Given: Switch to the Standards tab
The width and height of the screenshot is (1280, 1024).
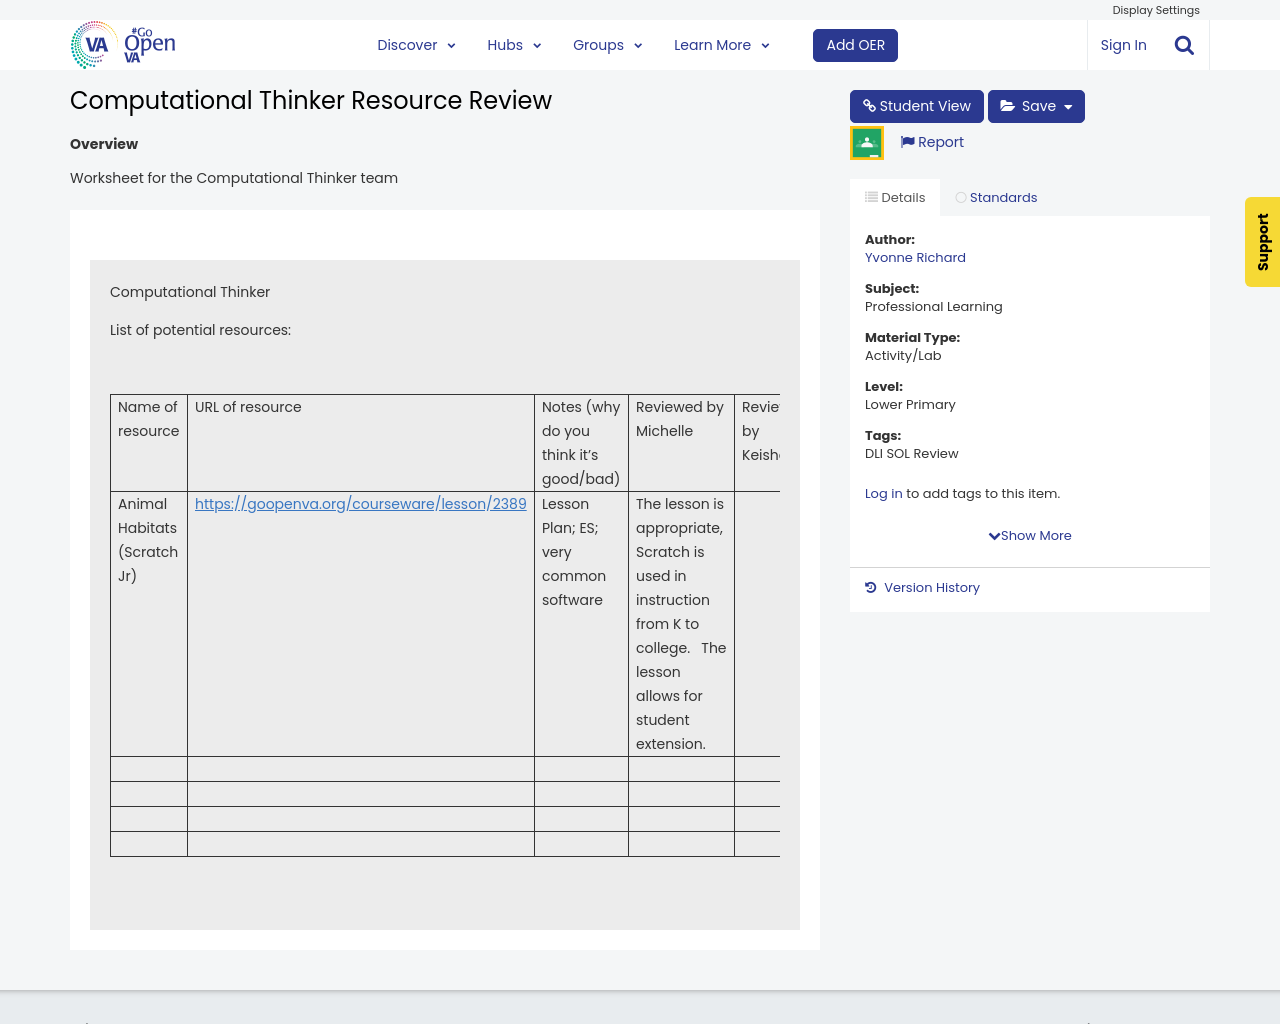Looking at the screenshot, I should click(x=996, y=198).
